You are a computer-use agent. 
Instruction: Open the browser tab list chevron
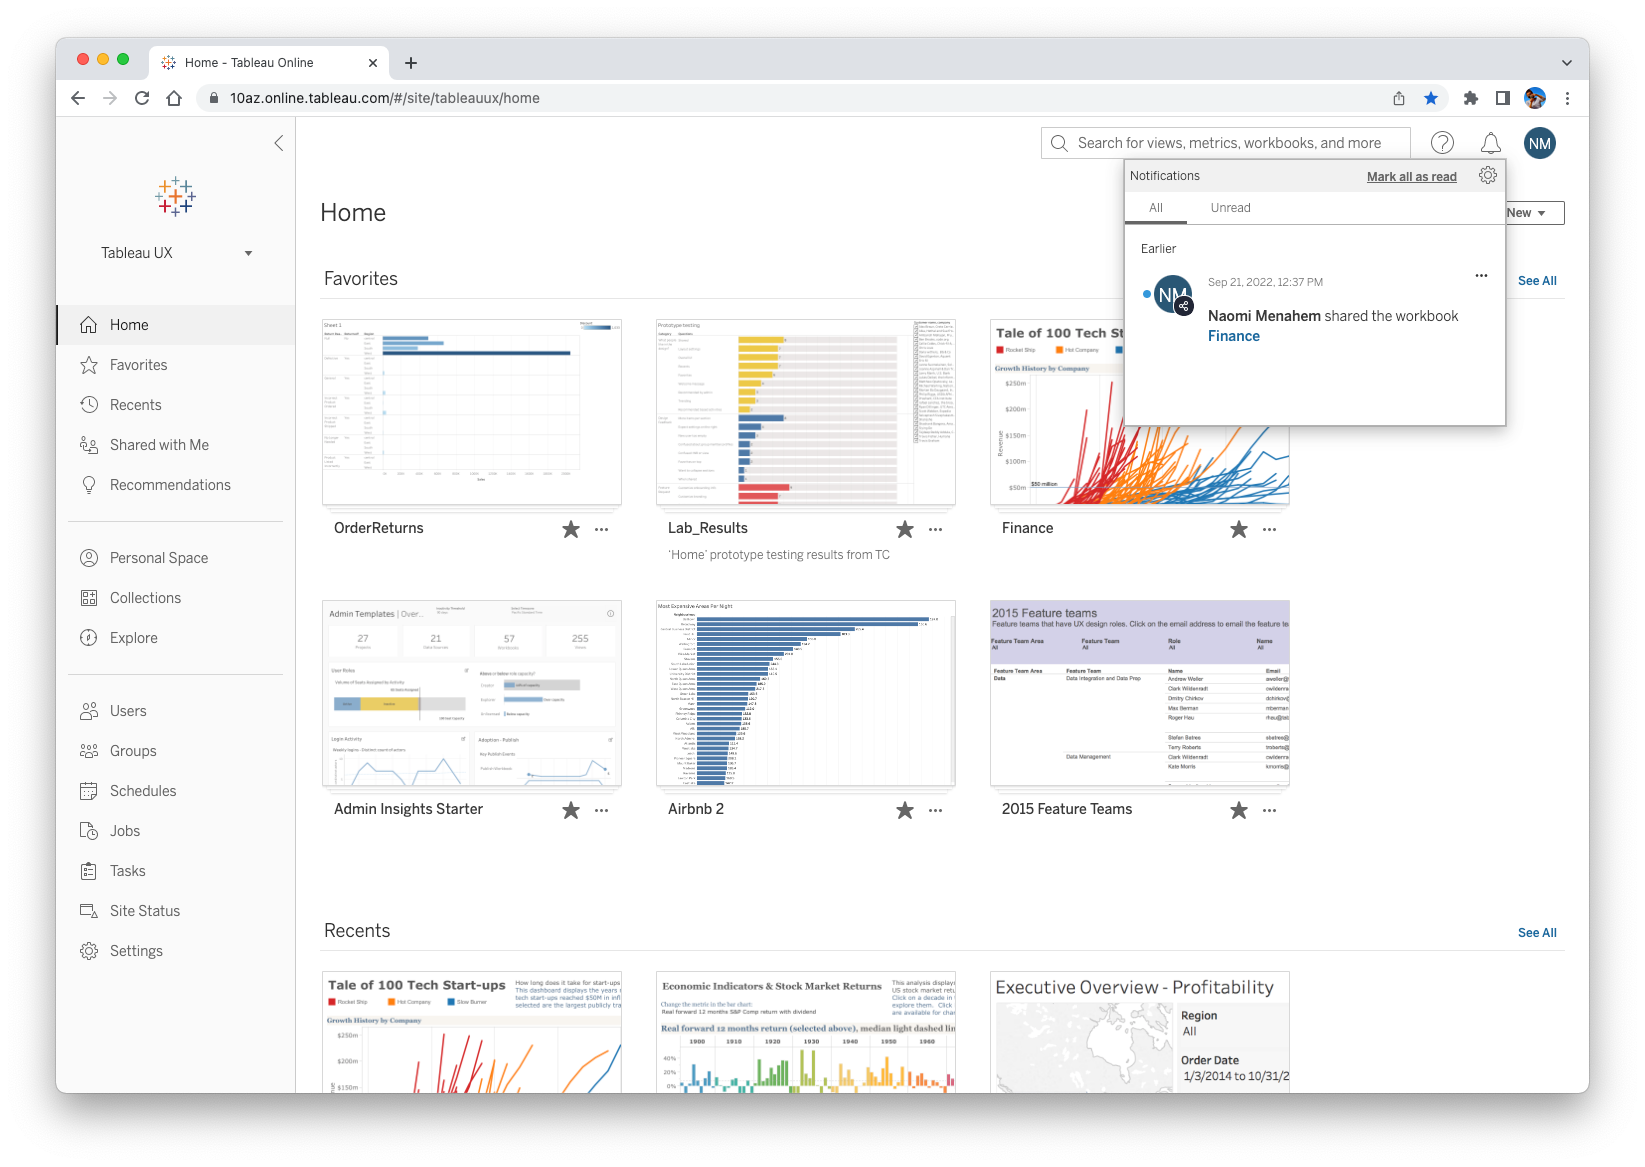click(1566, 63)
